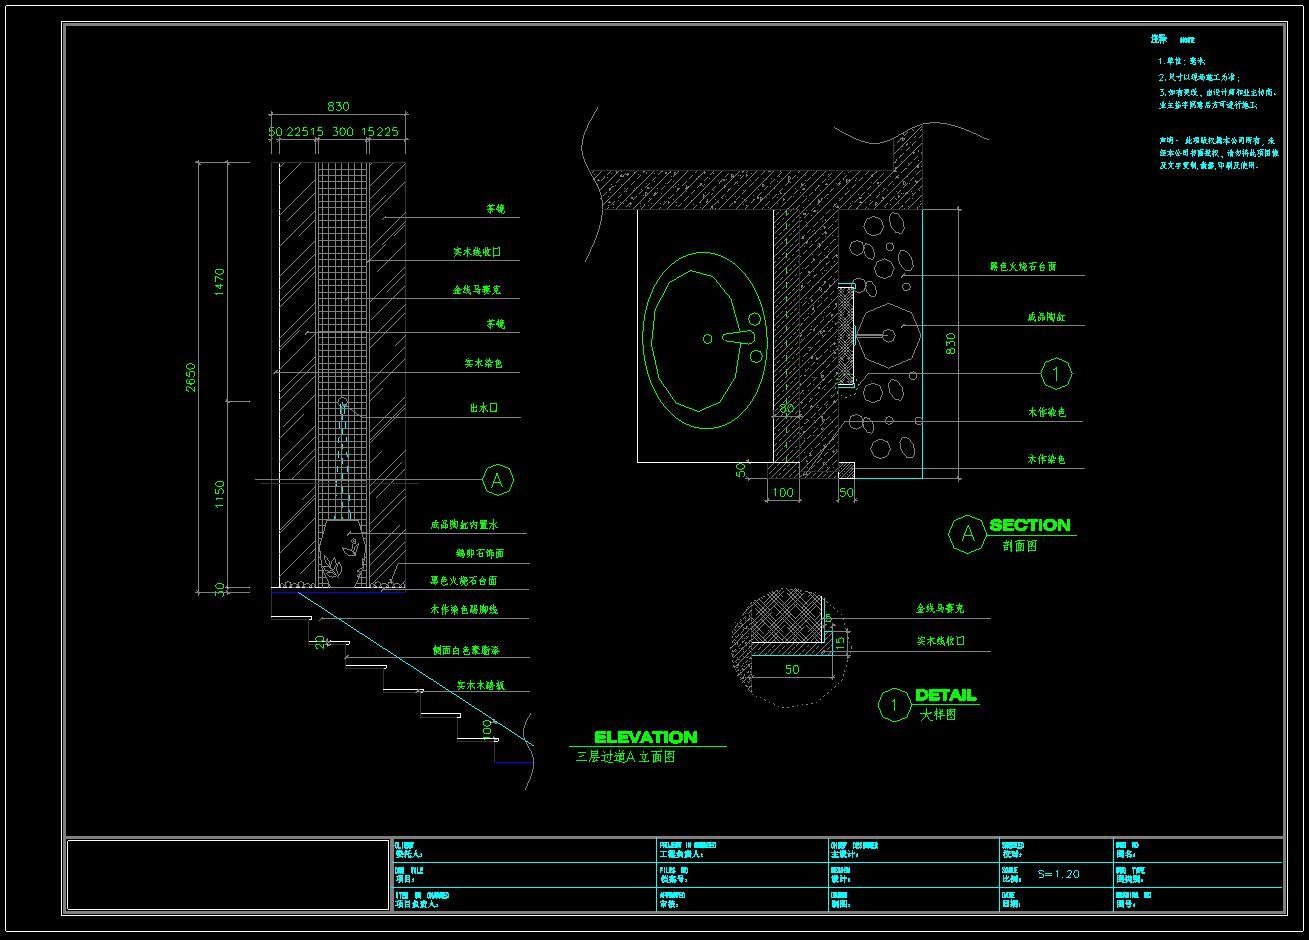This screenshot has width=1309, height=940.
Task: Click the 黑色火烧石台面 label in the section
Action: [x=1023, y=268]
